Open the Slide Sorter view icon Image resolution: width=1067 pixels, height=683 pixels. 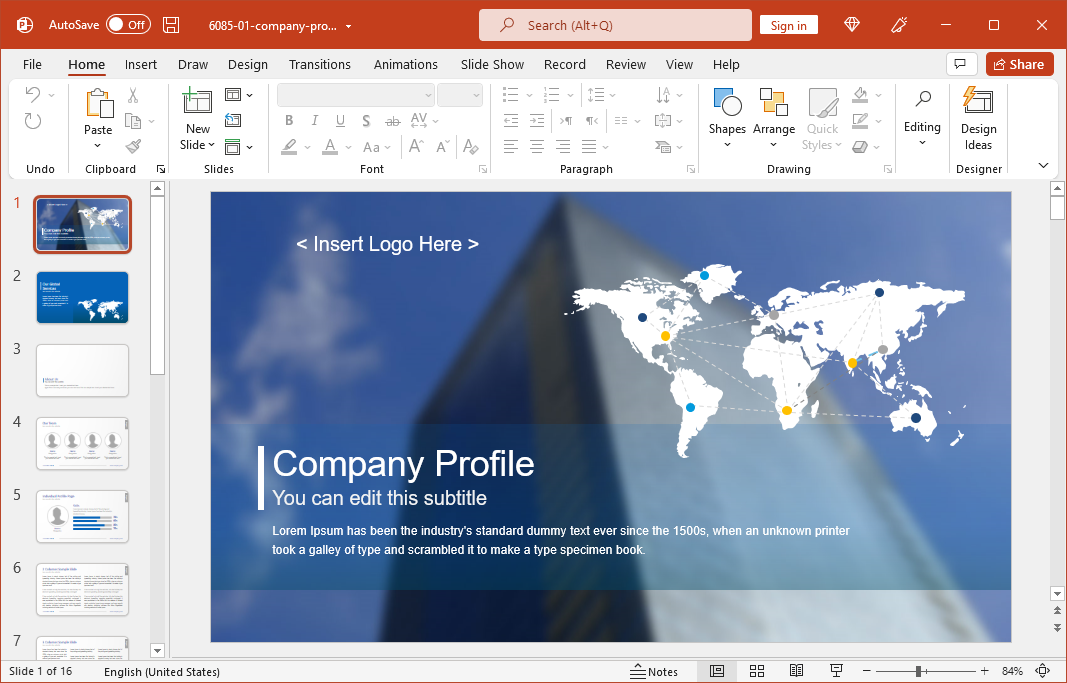point(757,671)
